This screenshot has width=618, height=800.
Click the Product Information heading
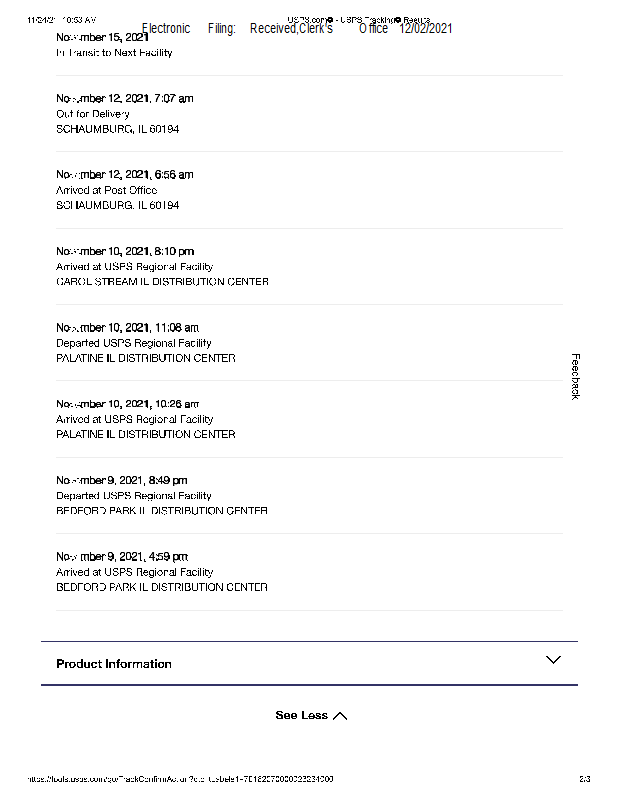[114, 664]
